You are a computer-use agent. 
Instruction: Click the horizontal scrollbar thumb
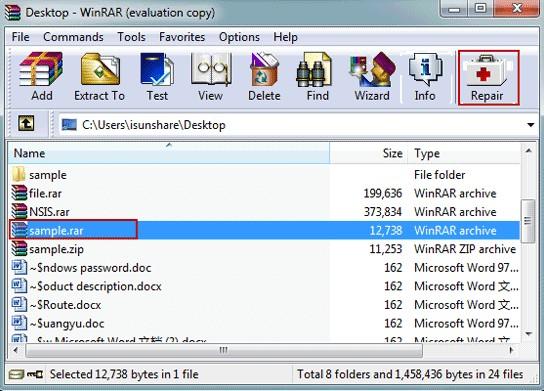(224, 350)
